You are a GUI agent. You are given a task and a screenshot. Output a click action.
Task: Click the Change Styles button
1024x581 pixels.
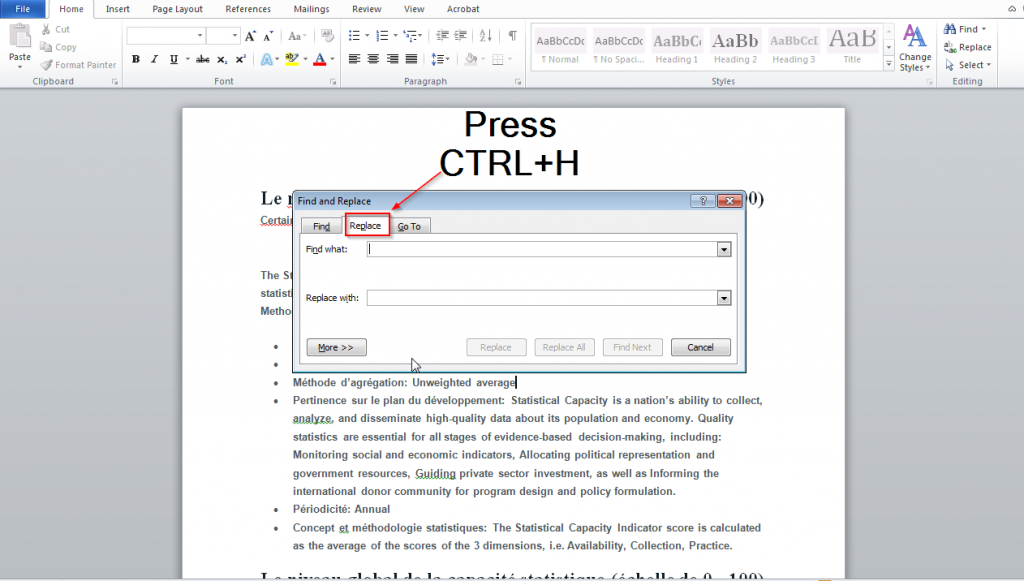[x=915, y=48]
